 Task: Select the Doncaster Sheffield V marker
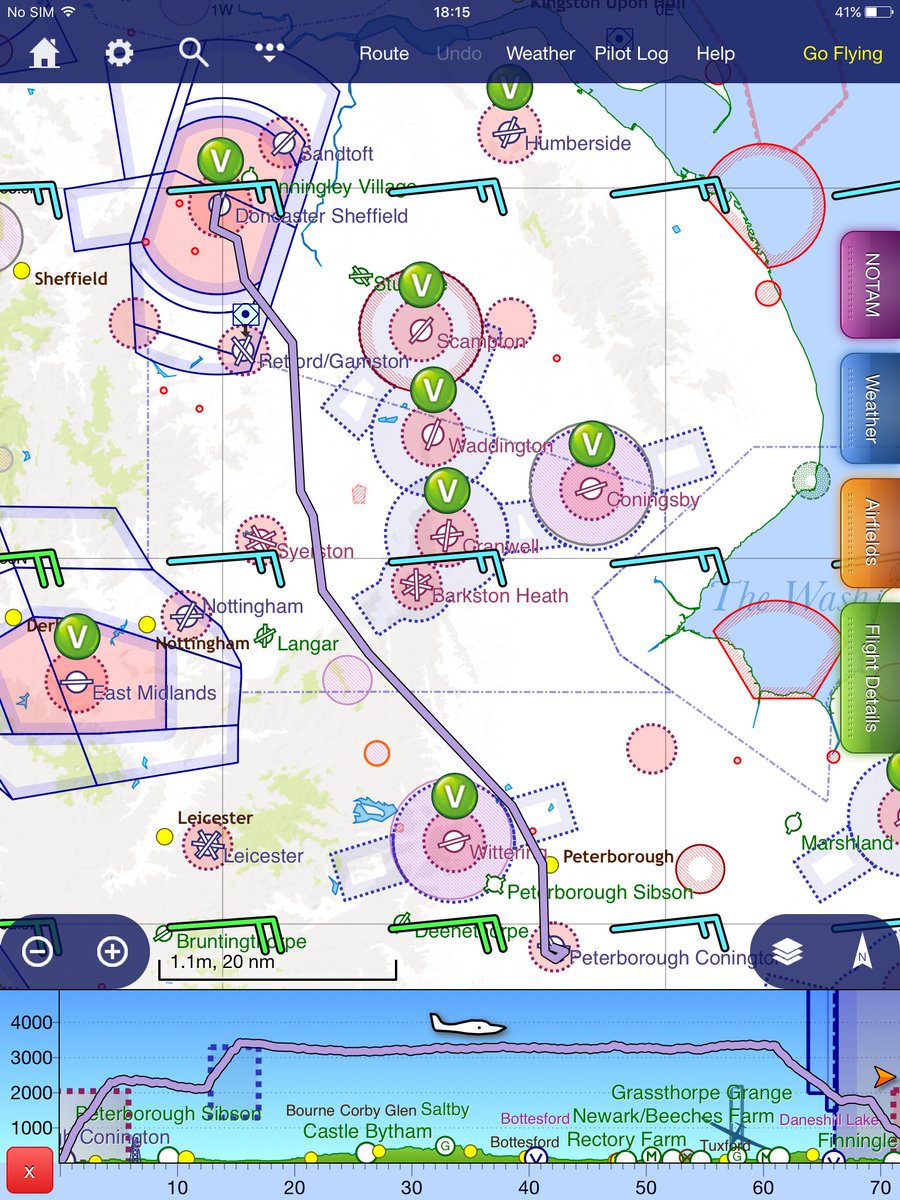[220, 161]
